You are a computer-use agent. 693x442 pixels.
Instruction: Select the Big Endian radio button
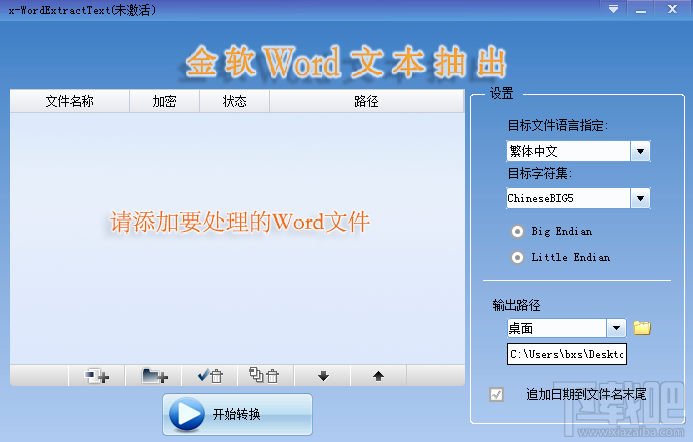pyautogui.click(x=517, y=231)
